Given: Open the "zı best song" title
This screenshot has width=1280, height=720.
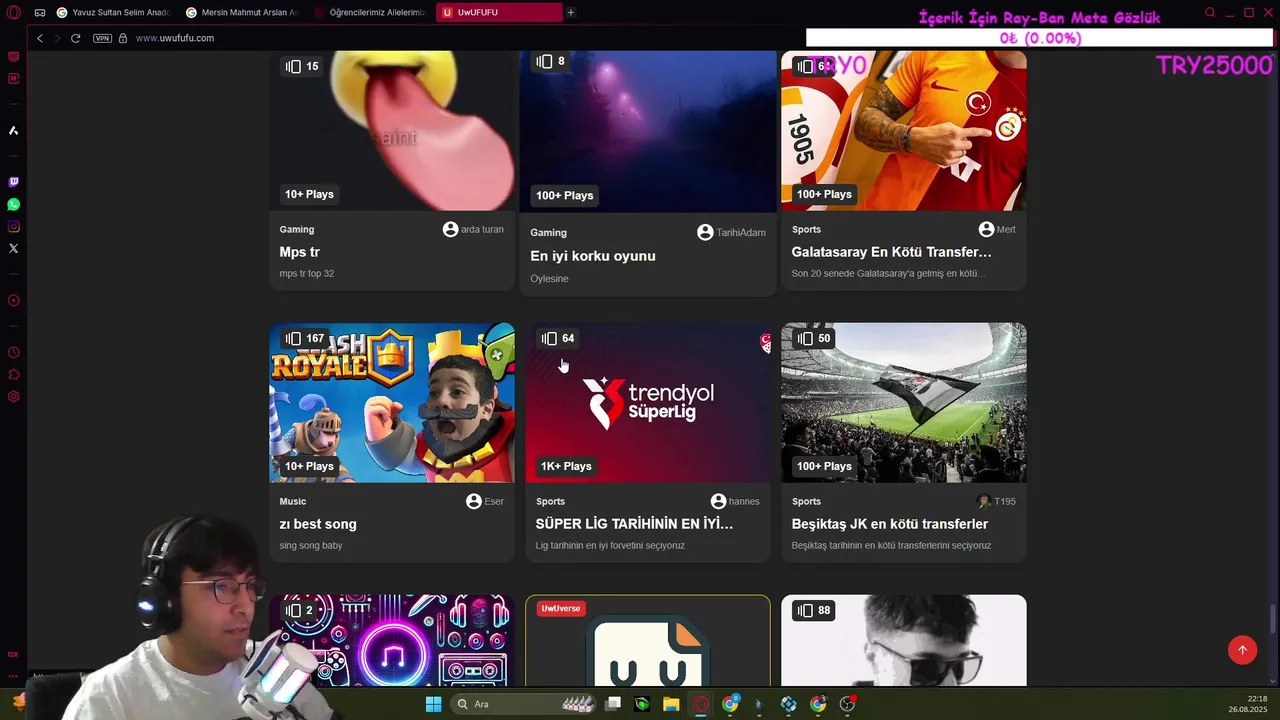Looking at the screenshot, I should (318, 524).
